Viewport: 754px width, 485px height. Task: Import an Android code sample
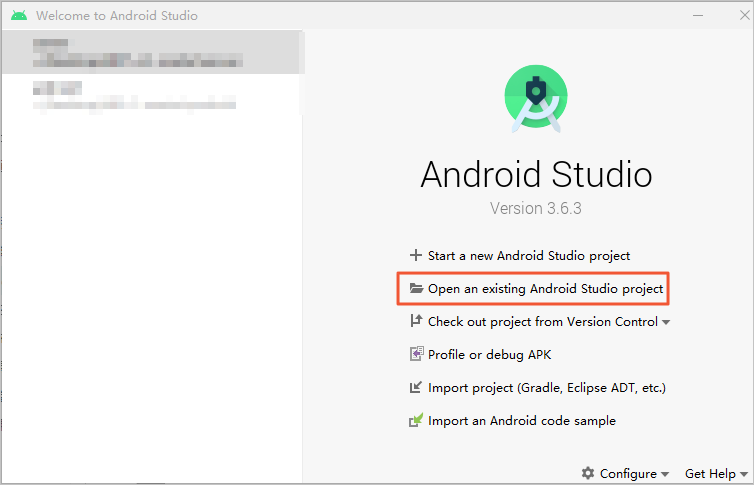tap(522, 421)
